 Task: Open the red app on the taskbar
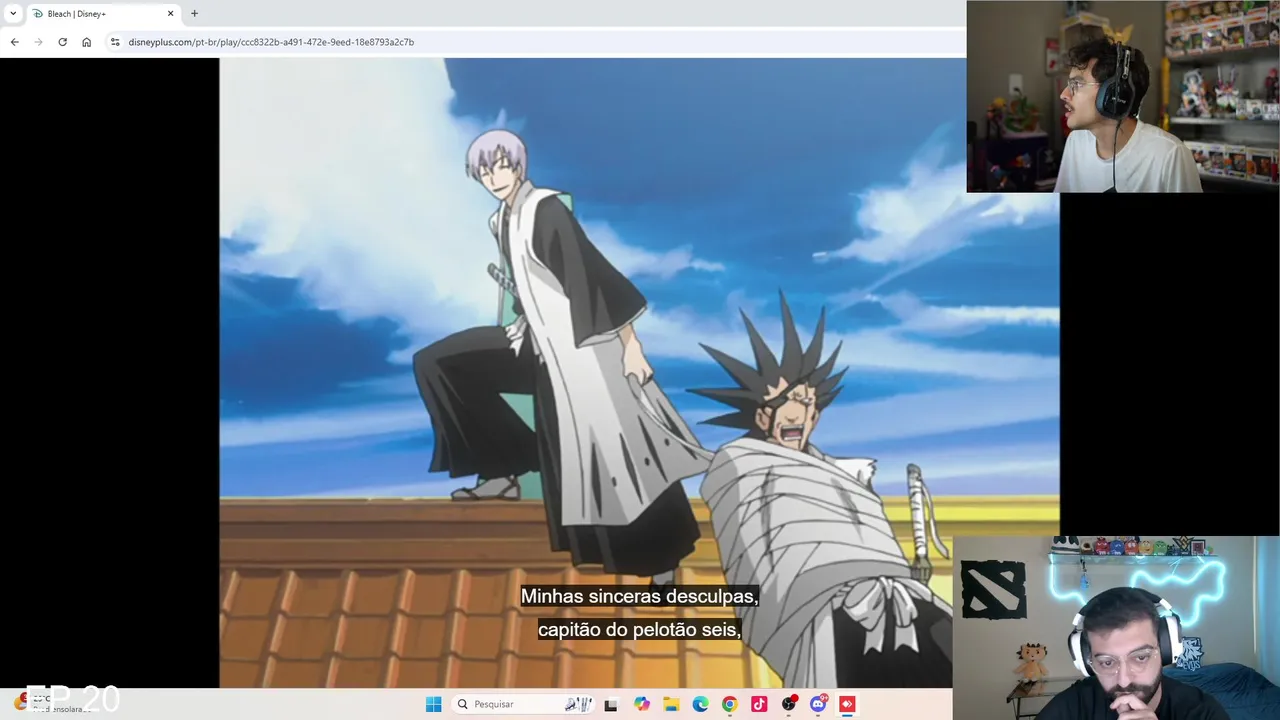[x=847, y=704]
